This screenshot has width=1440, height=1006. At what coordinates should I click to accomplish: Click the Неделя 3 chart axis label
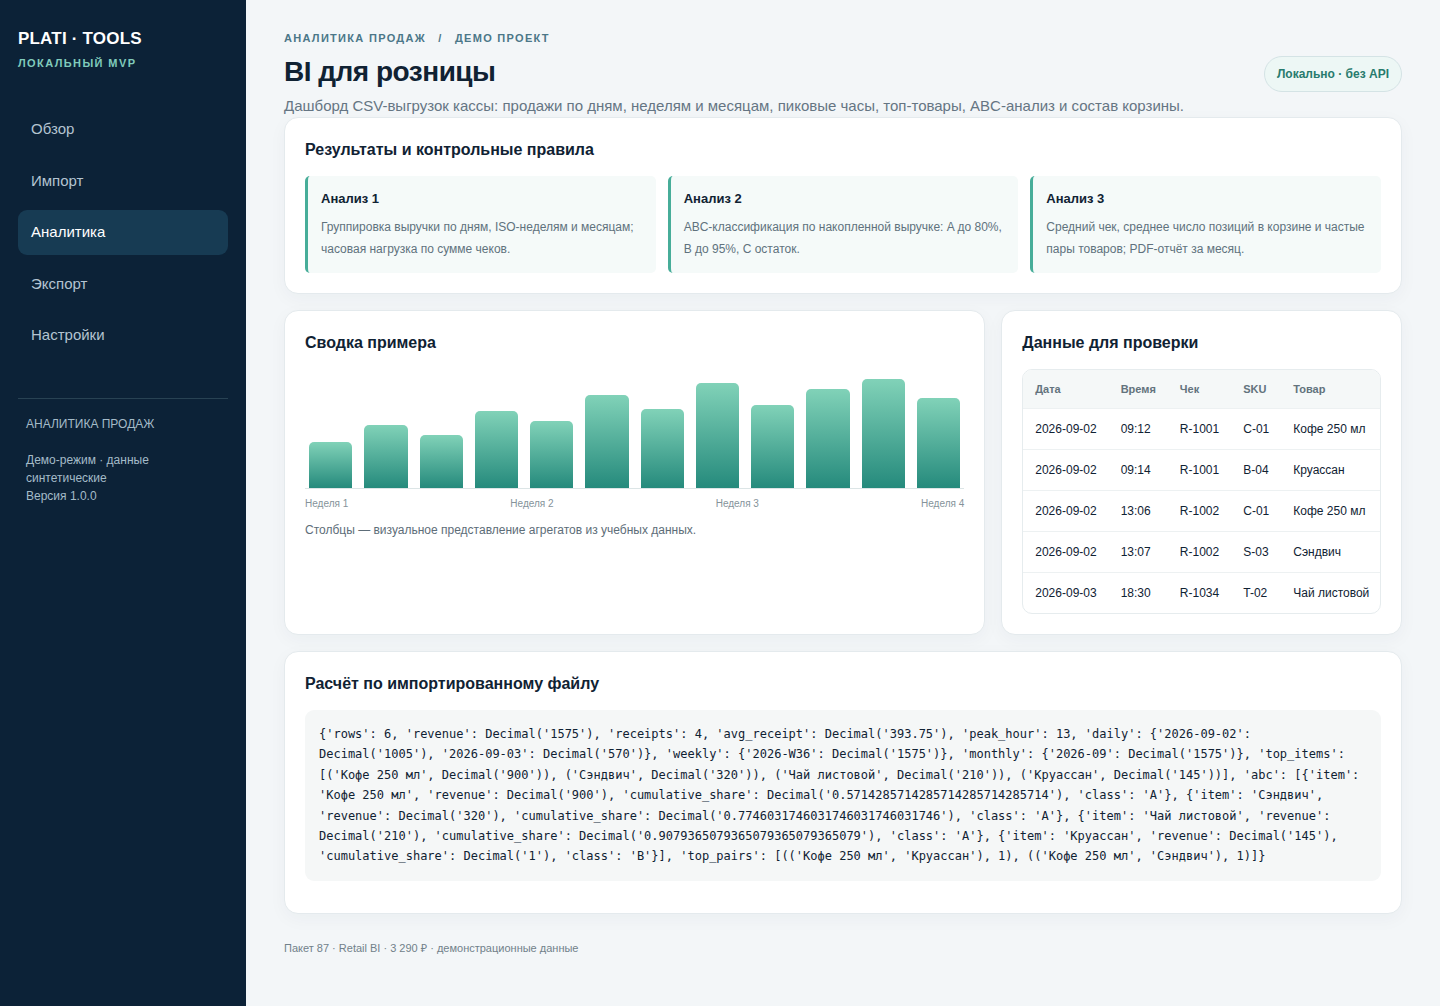737,503
